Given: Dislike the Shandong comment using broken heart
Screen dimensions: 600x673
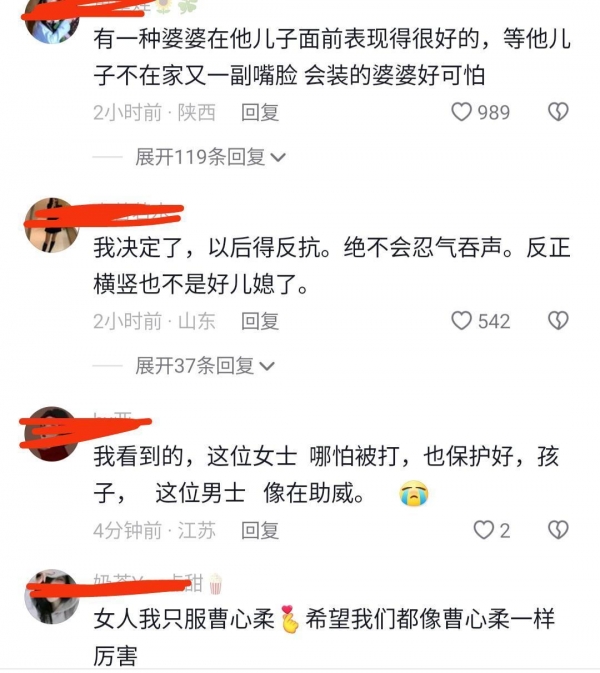Looking at the screenshot, I should click(x=558, y=321).
